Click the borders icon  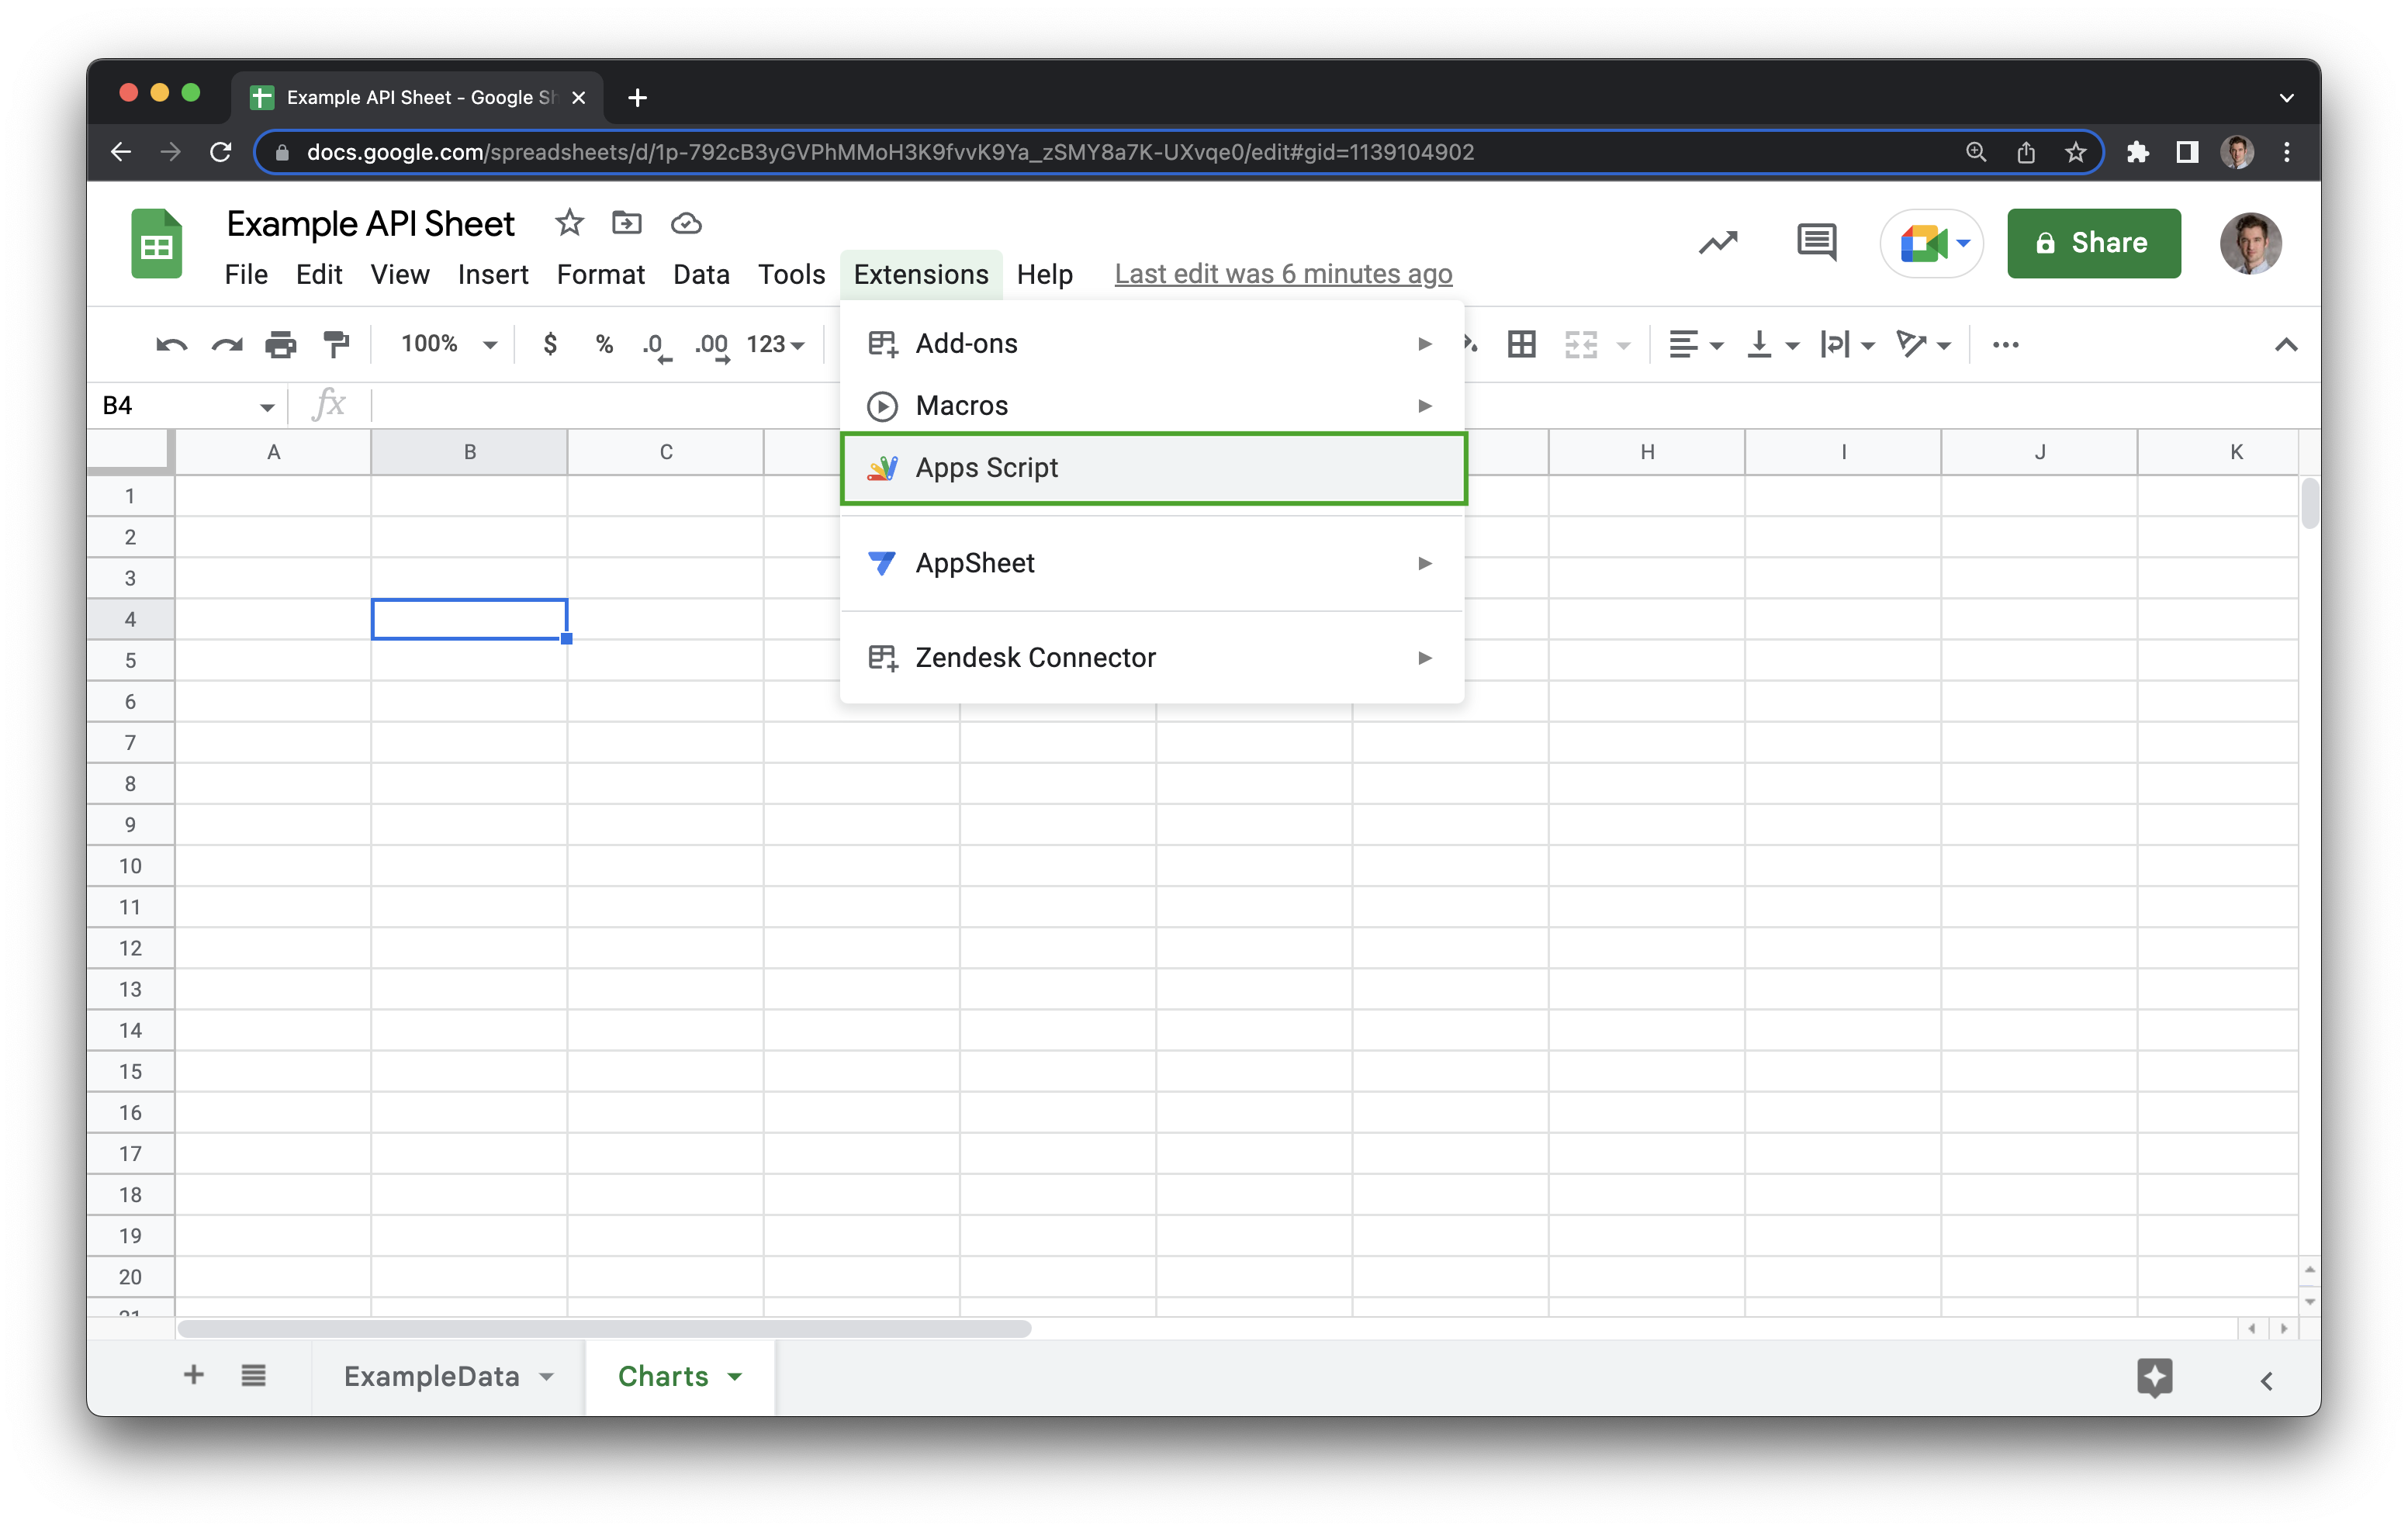[x=1521, y=345]
